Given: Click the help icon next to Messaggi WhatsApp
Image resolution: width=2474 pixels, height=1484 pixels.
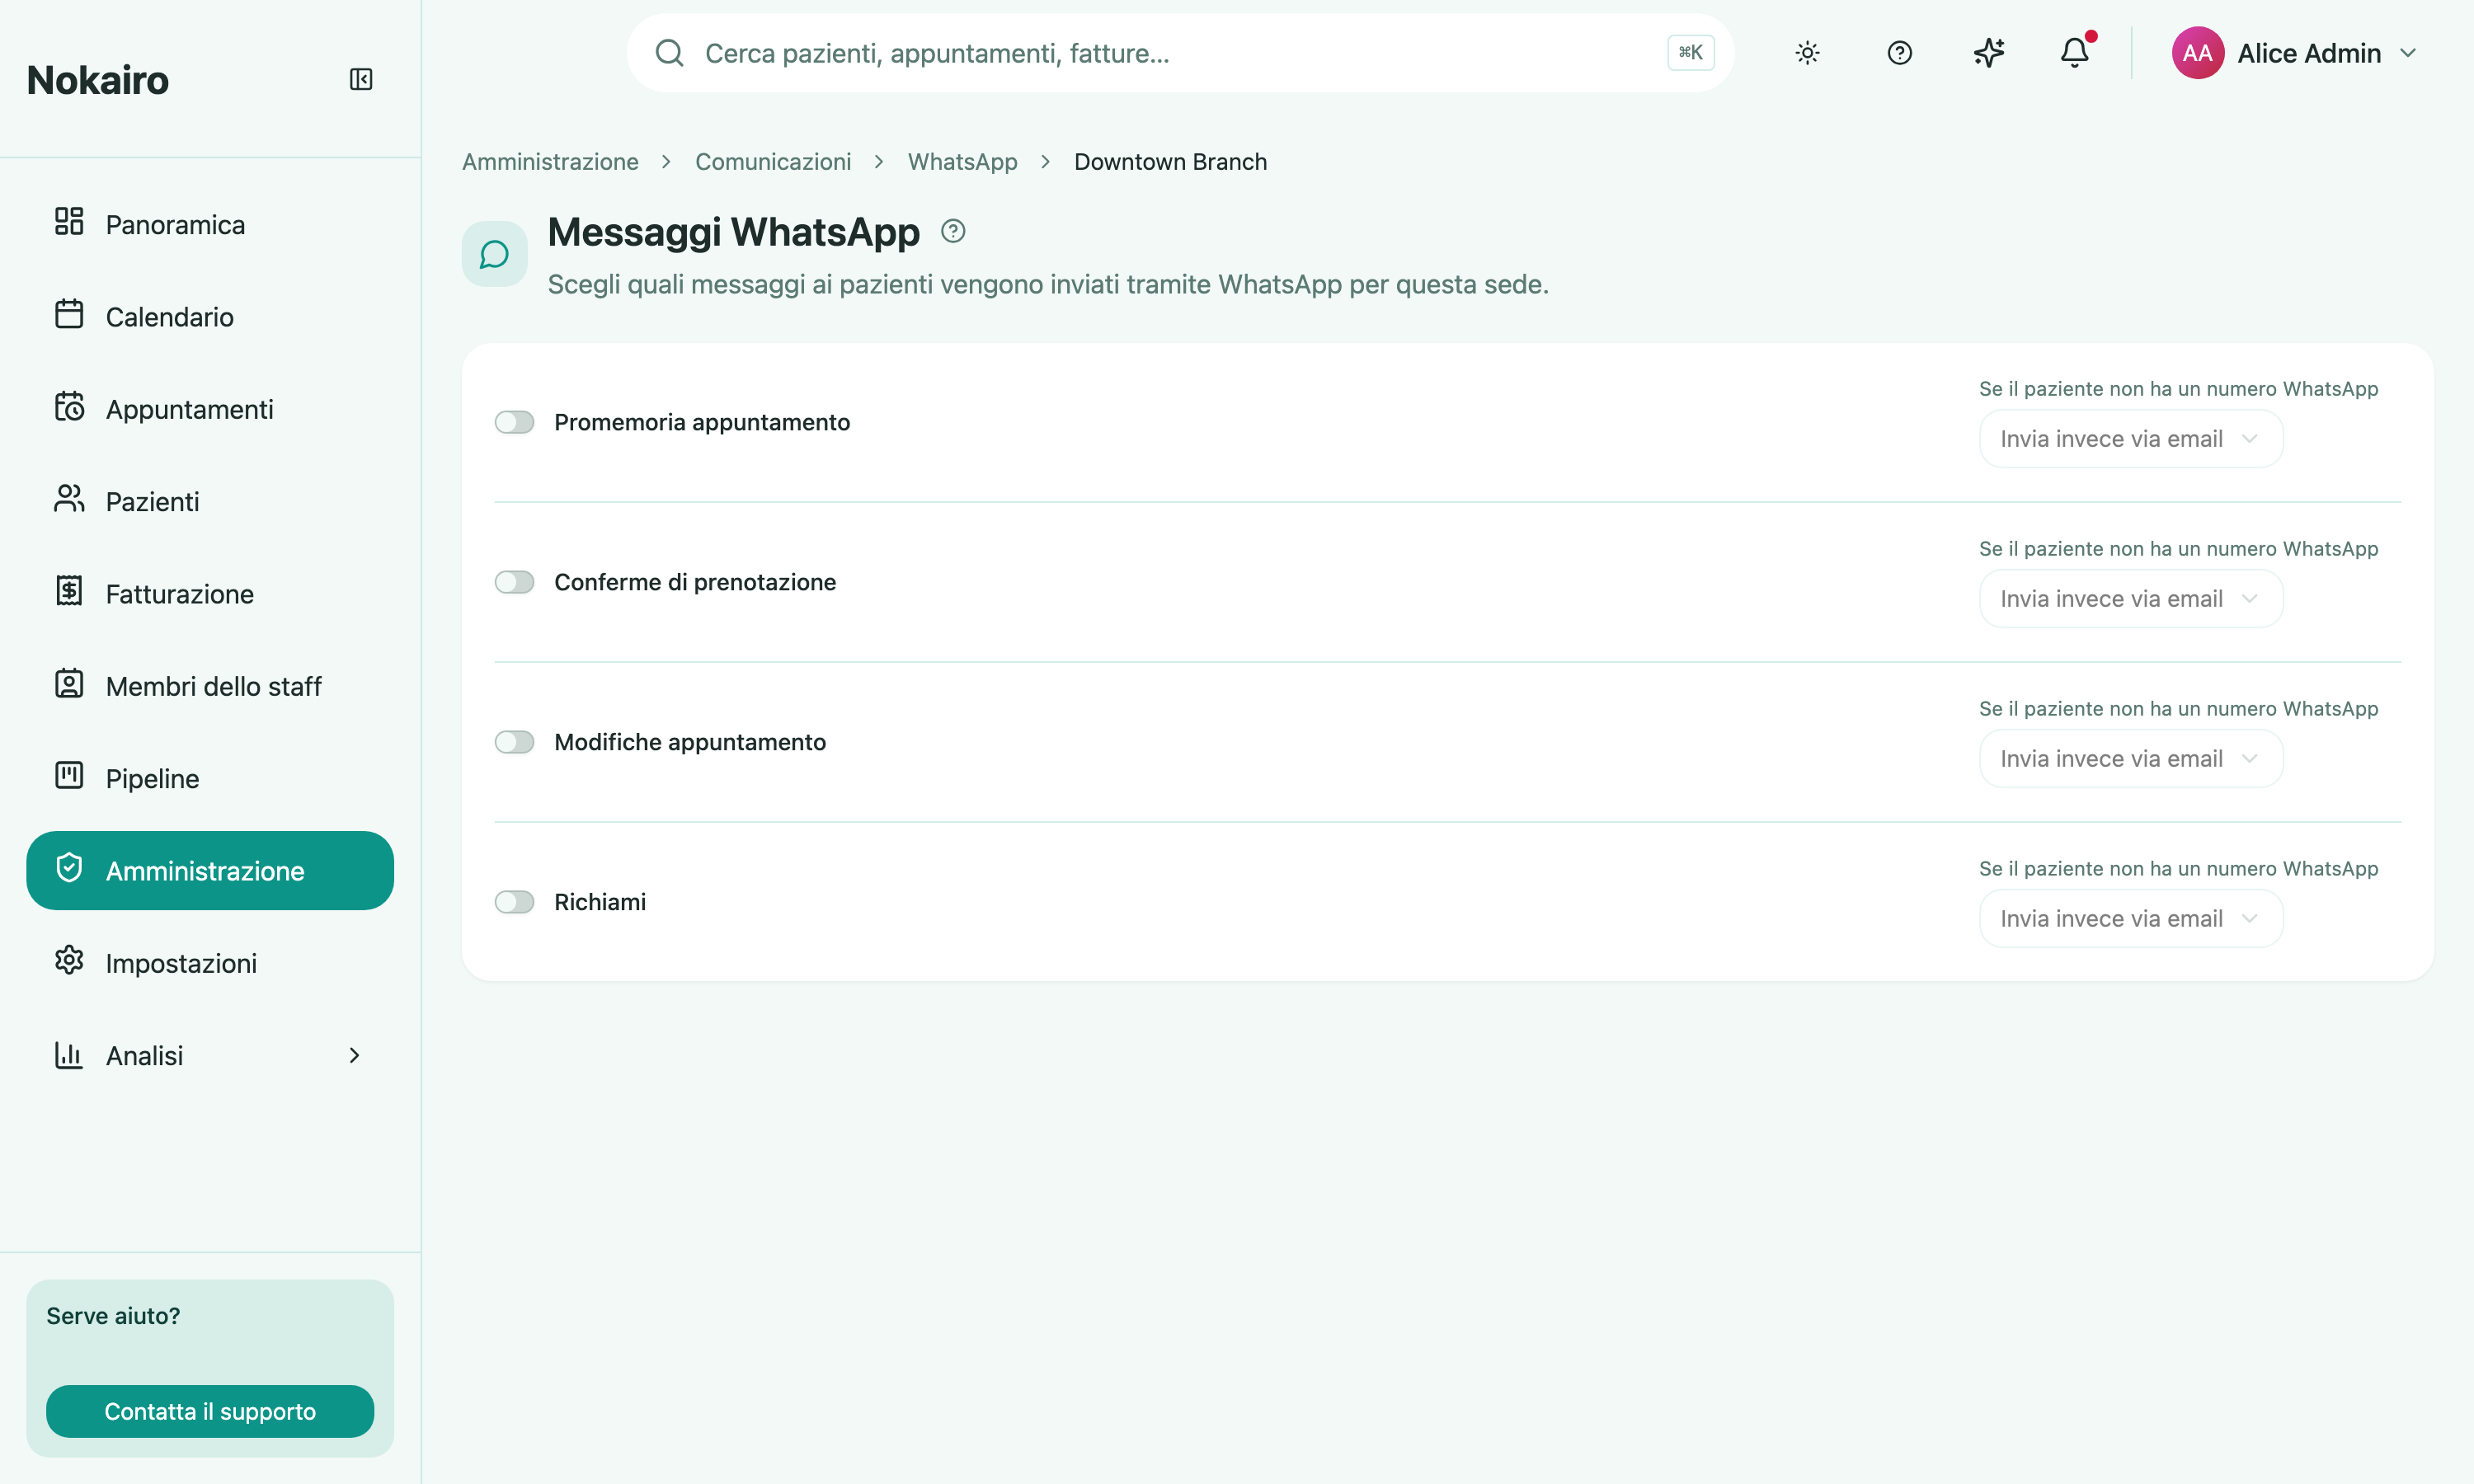Looking at the screenshot, I should coord(953,231).
